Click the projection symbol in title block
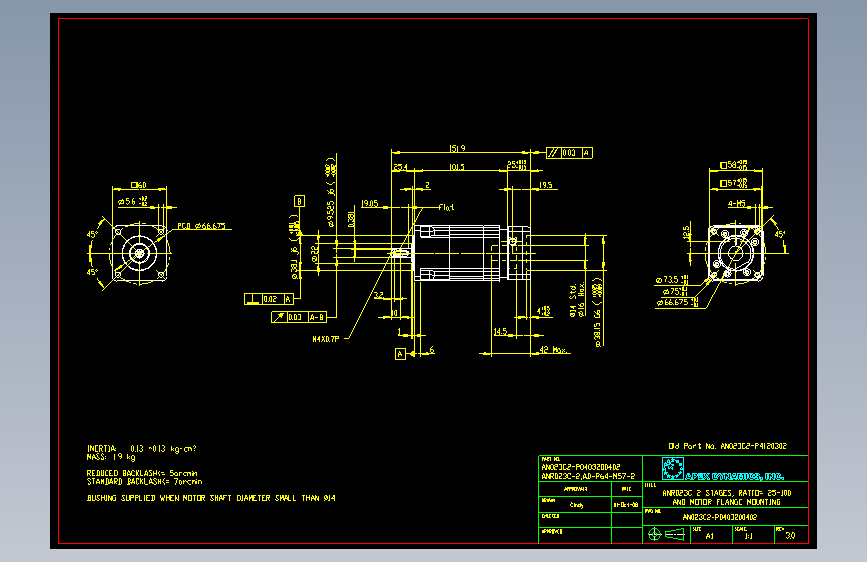867x562 pixels. [666, 534]
